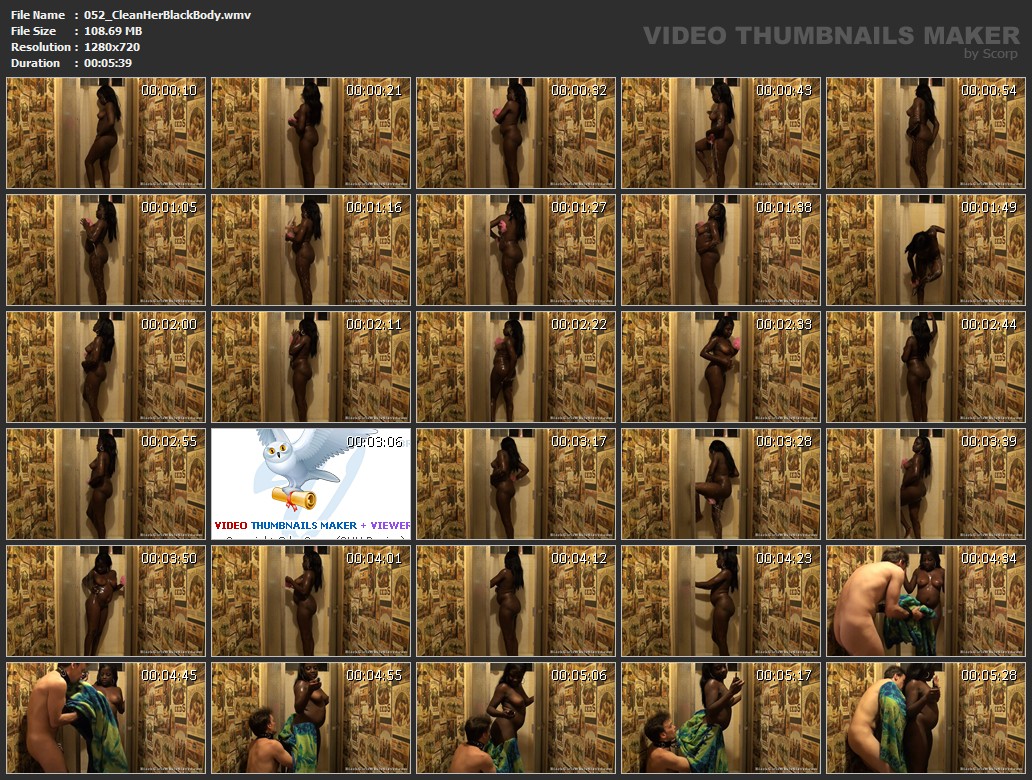Screen dimensions: 1032x780
Task: Click the resolution value 1280x720
Action: 112,47
